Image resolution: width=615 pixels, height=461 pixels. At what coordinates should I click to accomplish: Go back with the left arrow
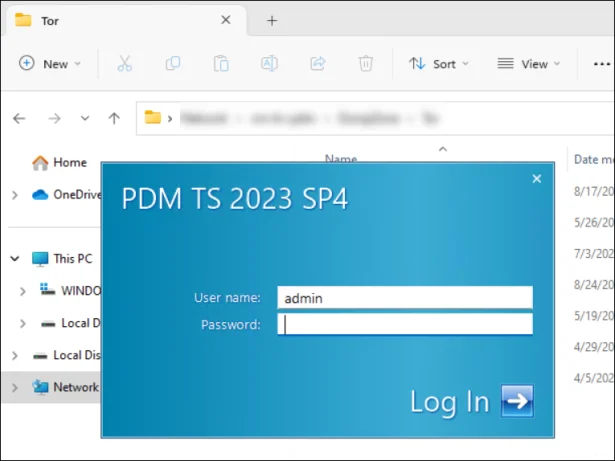click(x=19, y=118)
